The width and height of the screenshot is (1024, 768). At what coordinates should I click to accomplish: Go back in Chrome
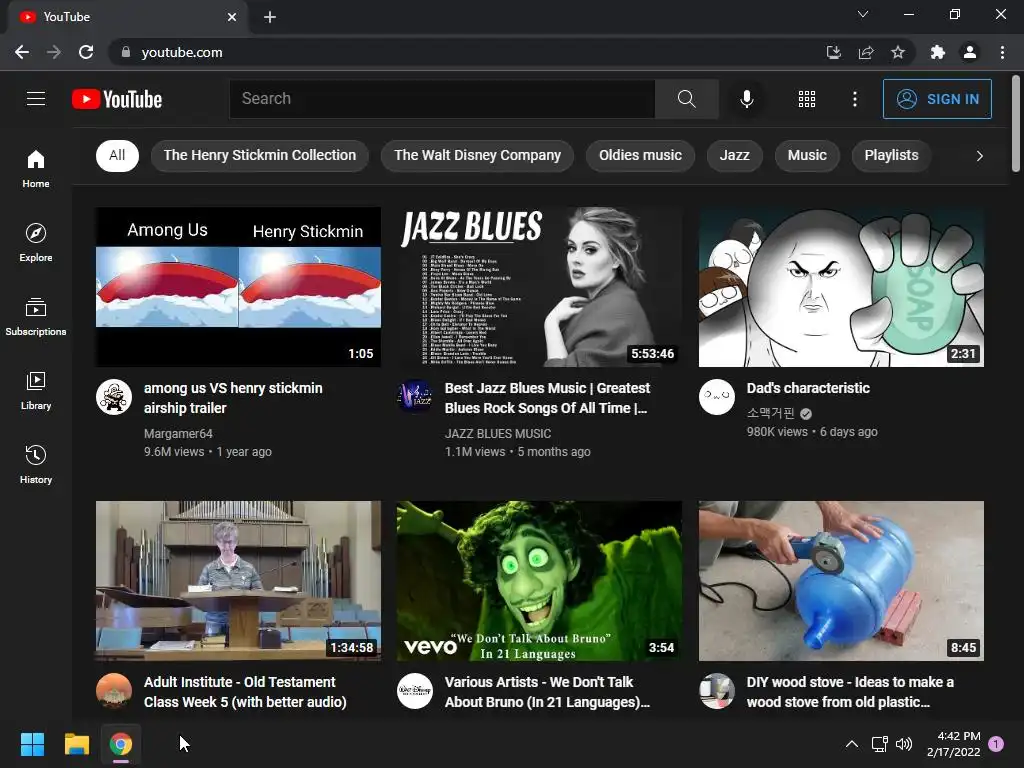pos(22,52)
